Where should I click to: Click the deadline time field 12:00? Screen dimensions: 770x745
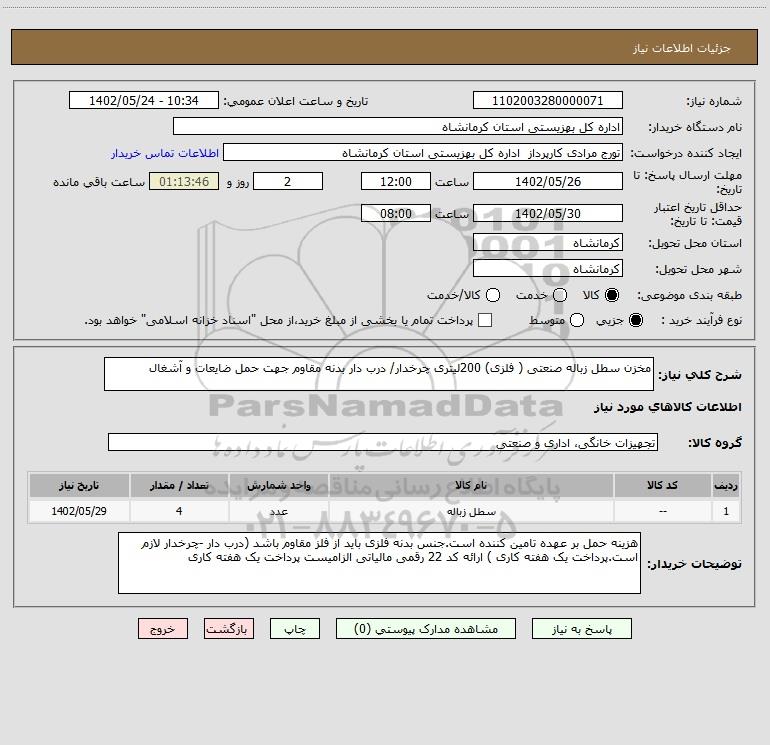396,181
